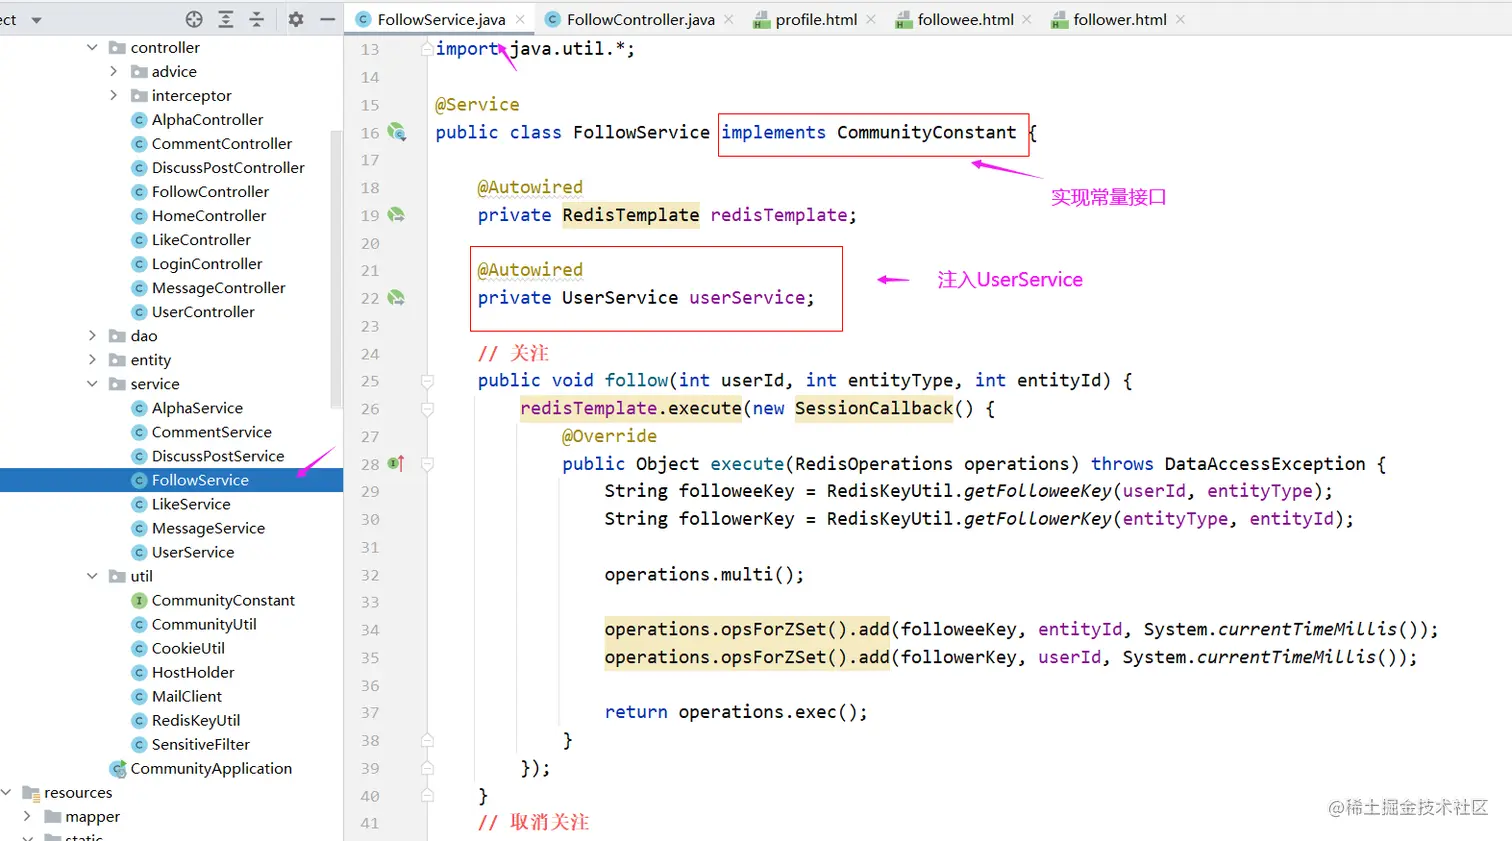The height and width of the screenshot is (841, 1512).
Task: Hide the project panel with minimize icon
Action: pos(327,19)
